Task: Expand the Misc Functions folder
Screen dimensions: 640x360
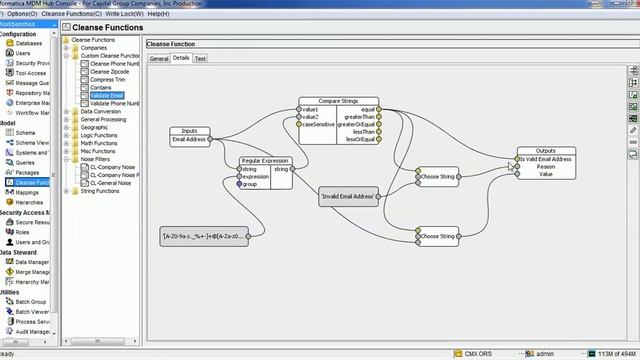Action: click(x=66, y=151)
